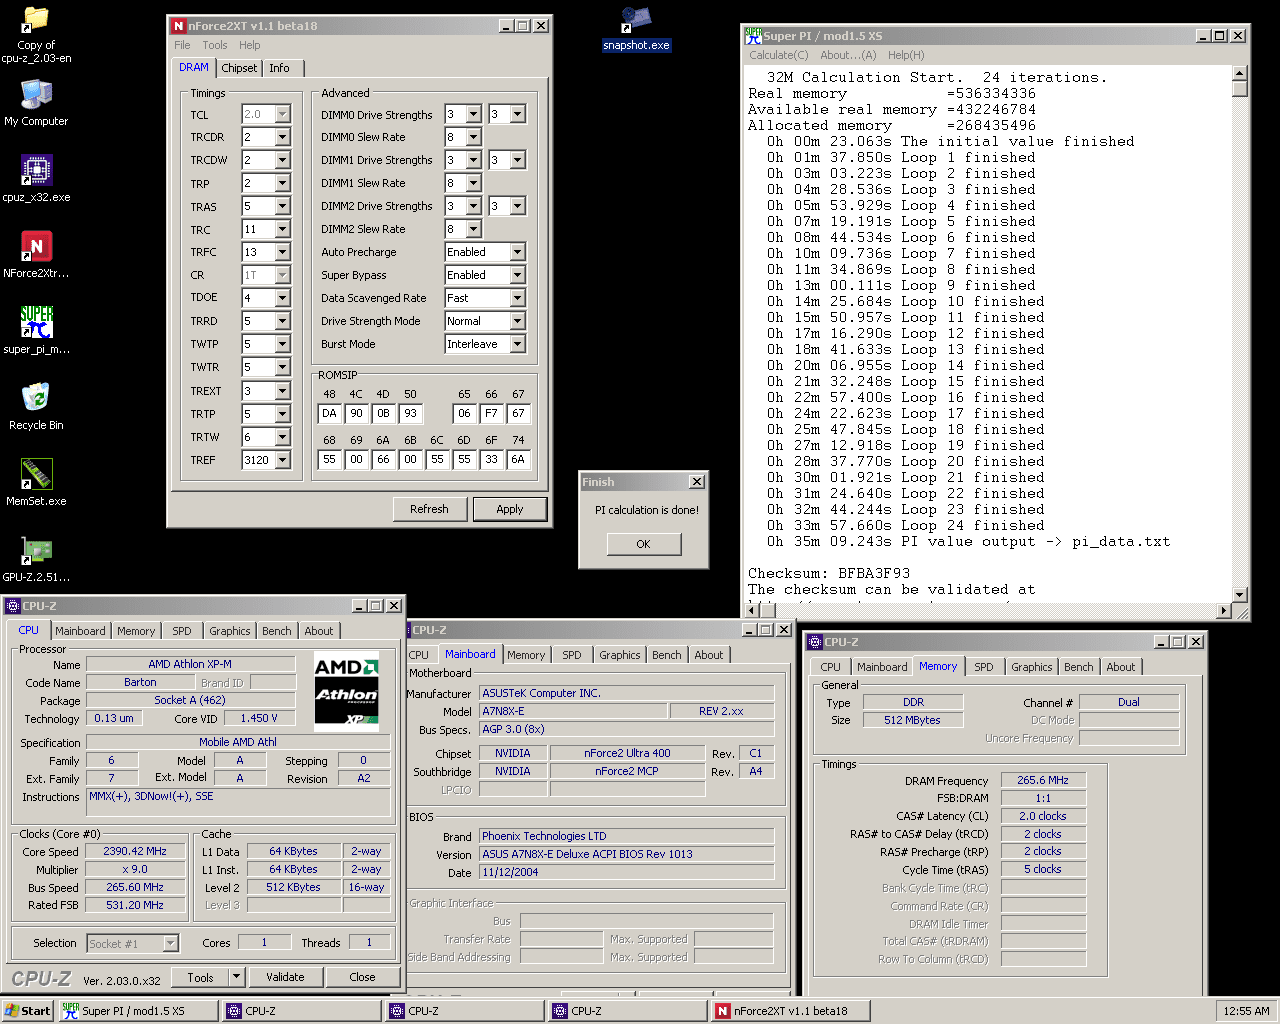The width and height of the screenshot is (1280, 1024).
Task: Open the Recycle Bin icon
Action: (x=36, y=399)
